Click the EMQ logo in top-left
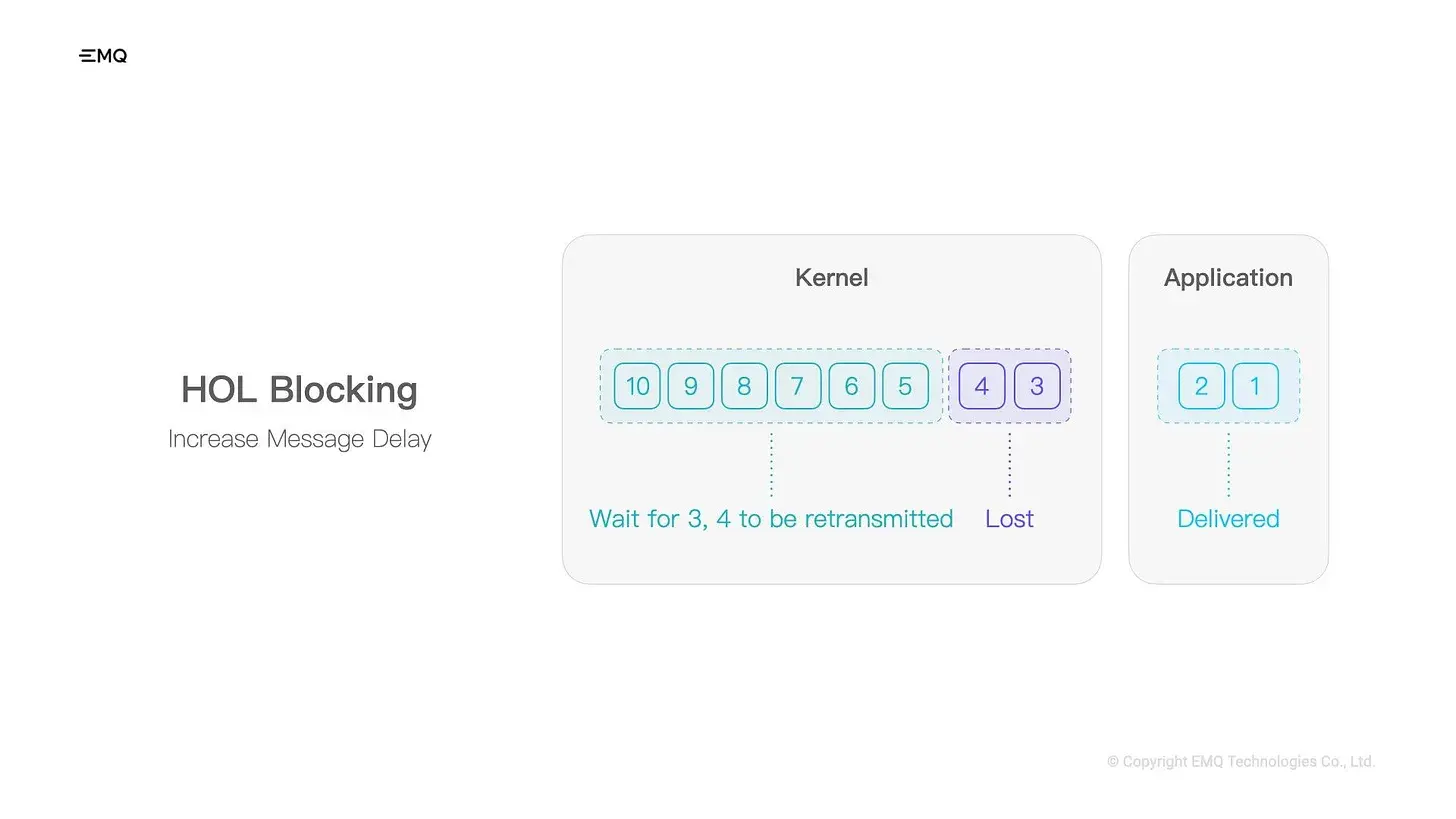 tap(103, 56)
